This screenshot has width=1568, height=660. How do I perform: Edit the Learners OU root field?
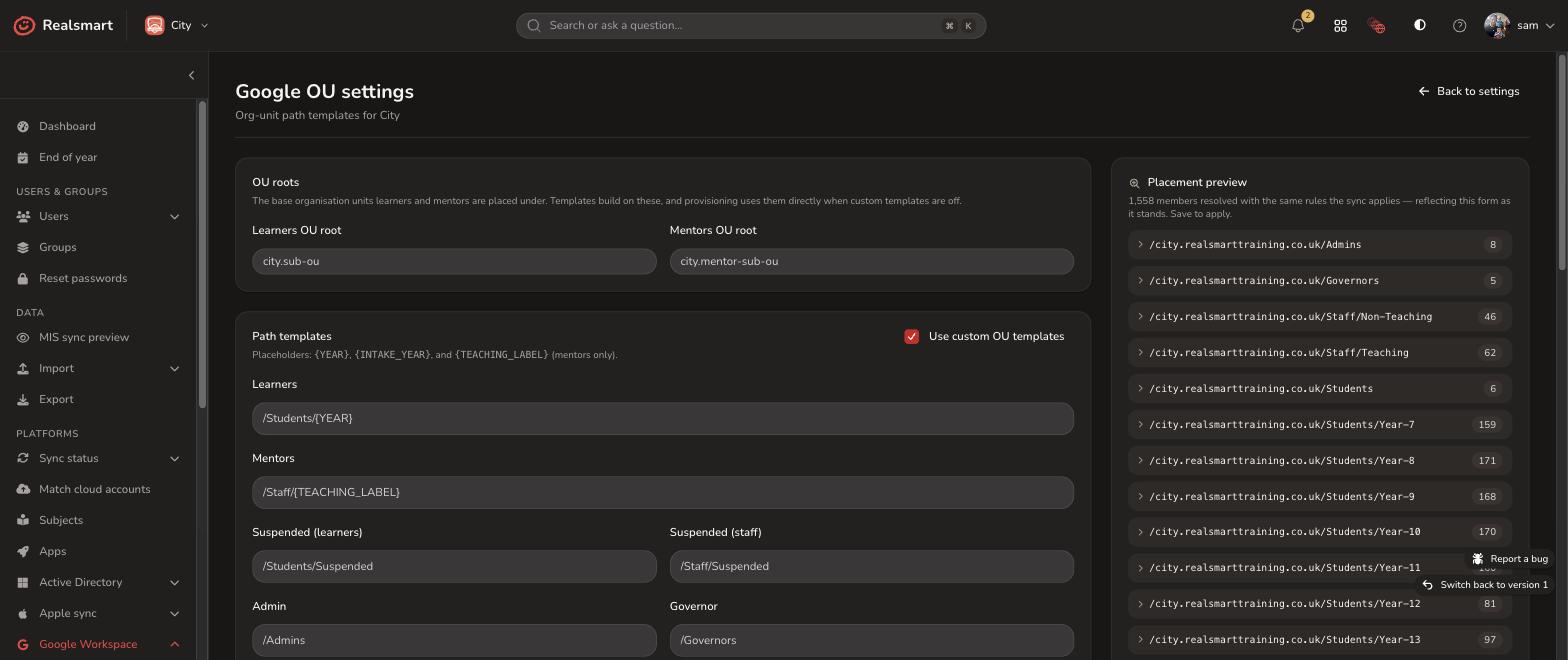pos(454,261)
